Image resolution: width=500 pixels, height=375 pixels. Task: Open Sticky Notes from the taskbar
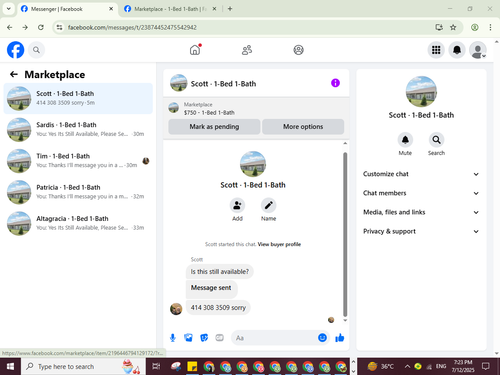coord(192,367)
